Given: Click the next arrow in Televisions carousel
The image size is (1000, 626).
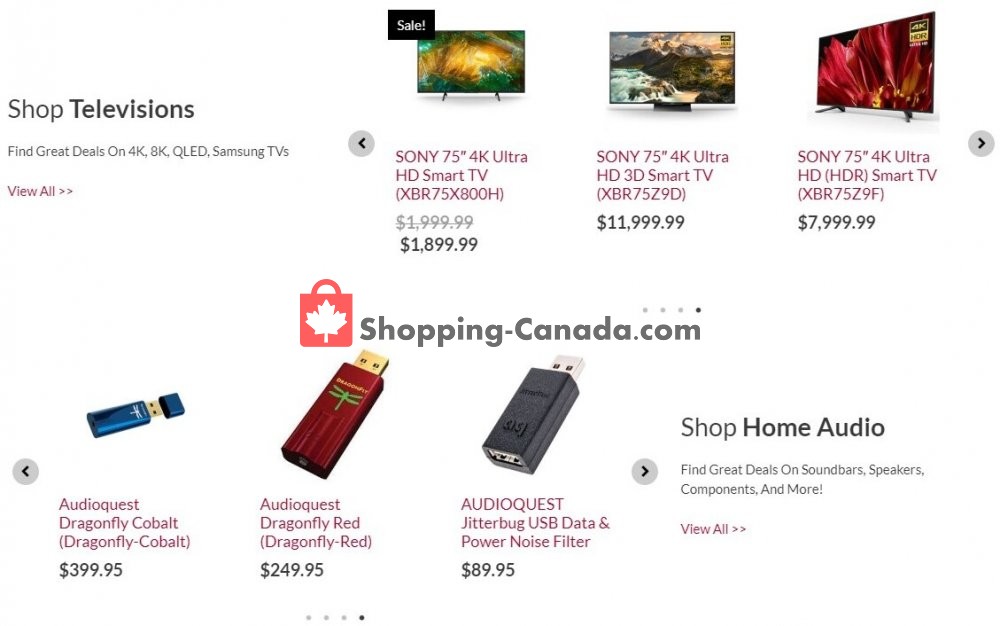Looking at the screenshot, I should (981, 143).
